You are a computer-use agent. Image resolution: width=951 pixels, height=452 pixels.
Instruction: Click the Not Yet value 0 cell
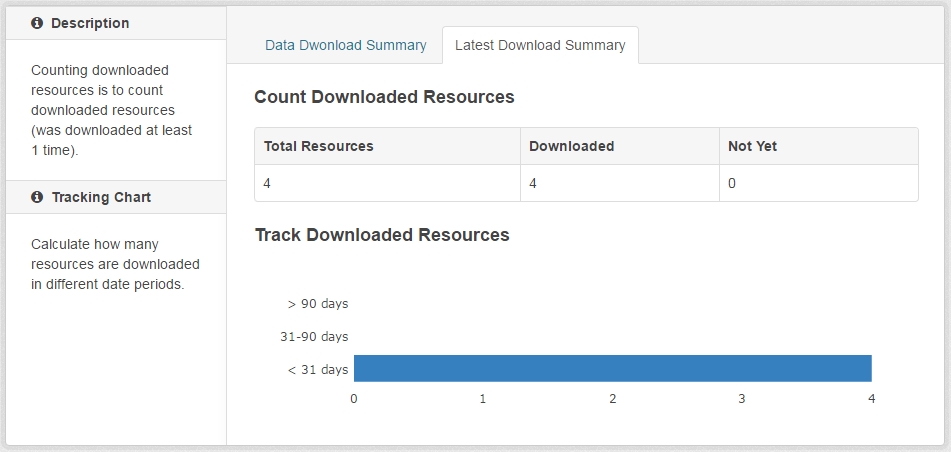click(x=818, y=183)
